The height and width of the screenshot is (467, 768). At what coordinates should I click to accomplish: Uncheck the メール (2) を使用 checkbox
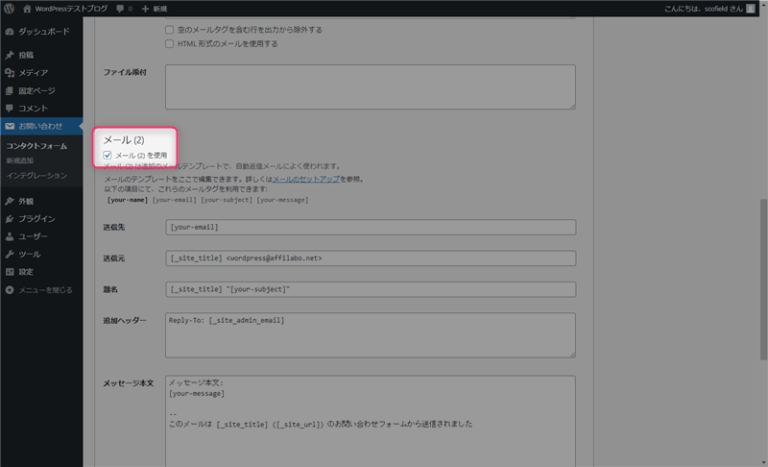(x=108, y=156)
